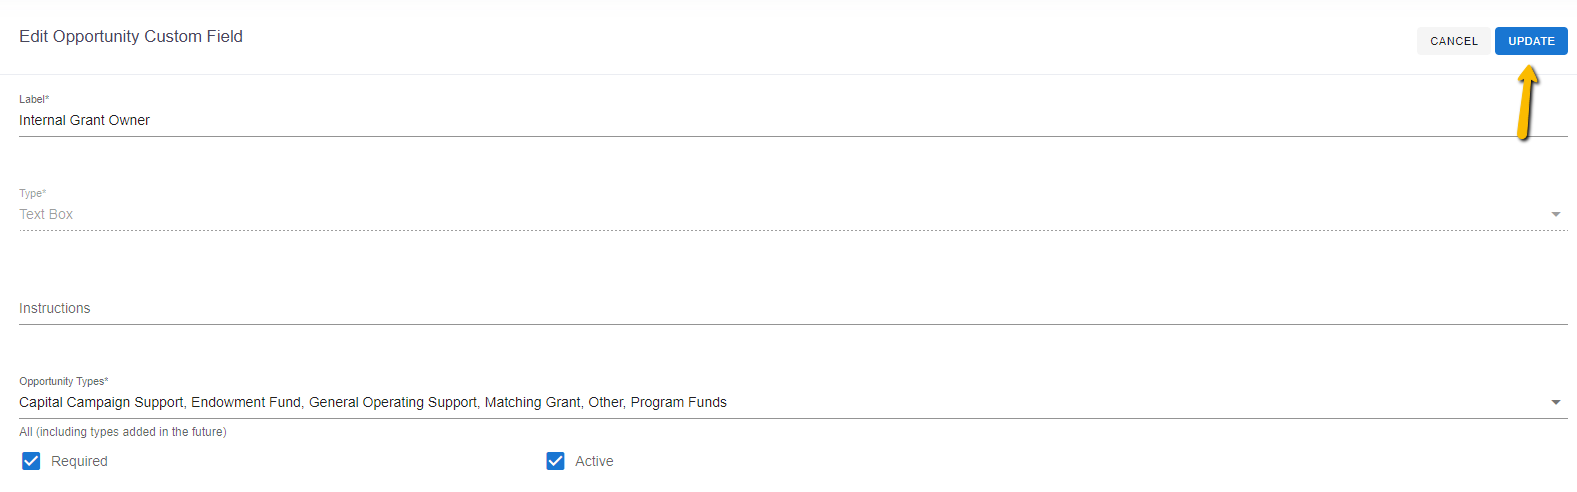Click the Opportunity Types* caption
The image size is (1577, 492).
[64, 381]
